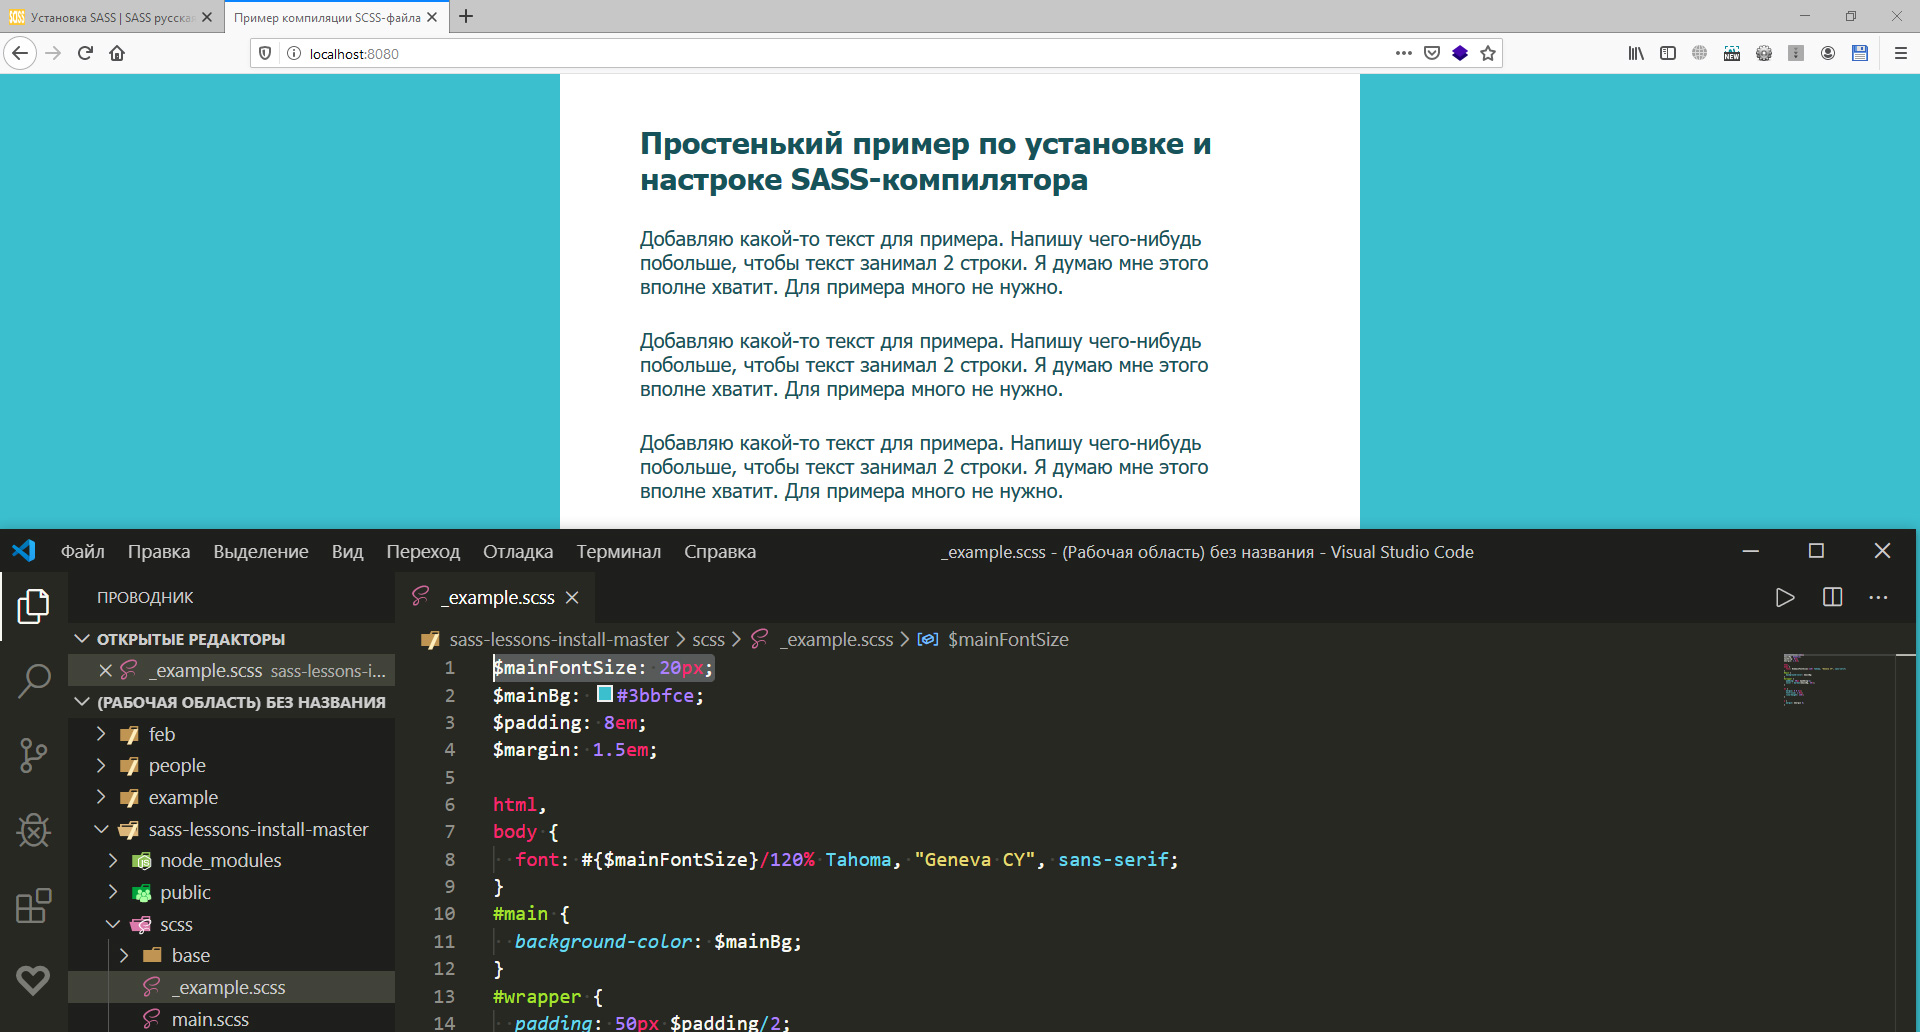1920x1032 pixels.
Task: Reload the browser page
Action: point(85,53)
